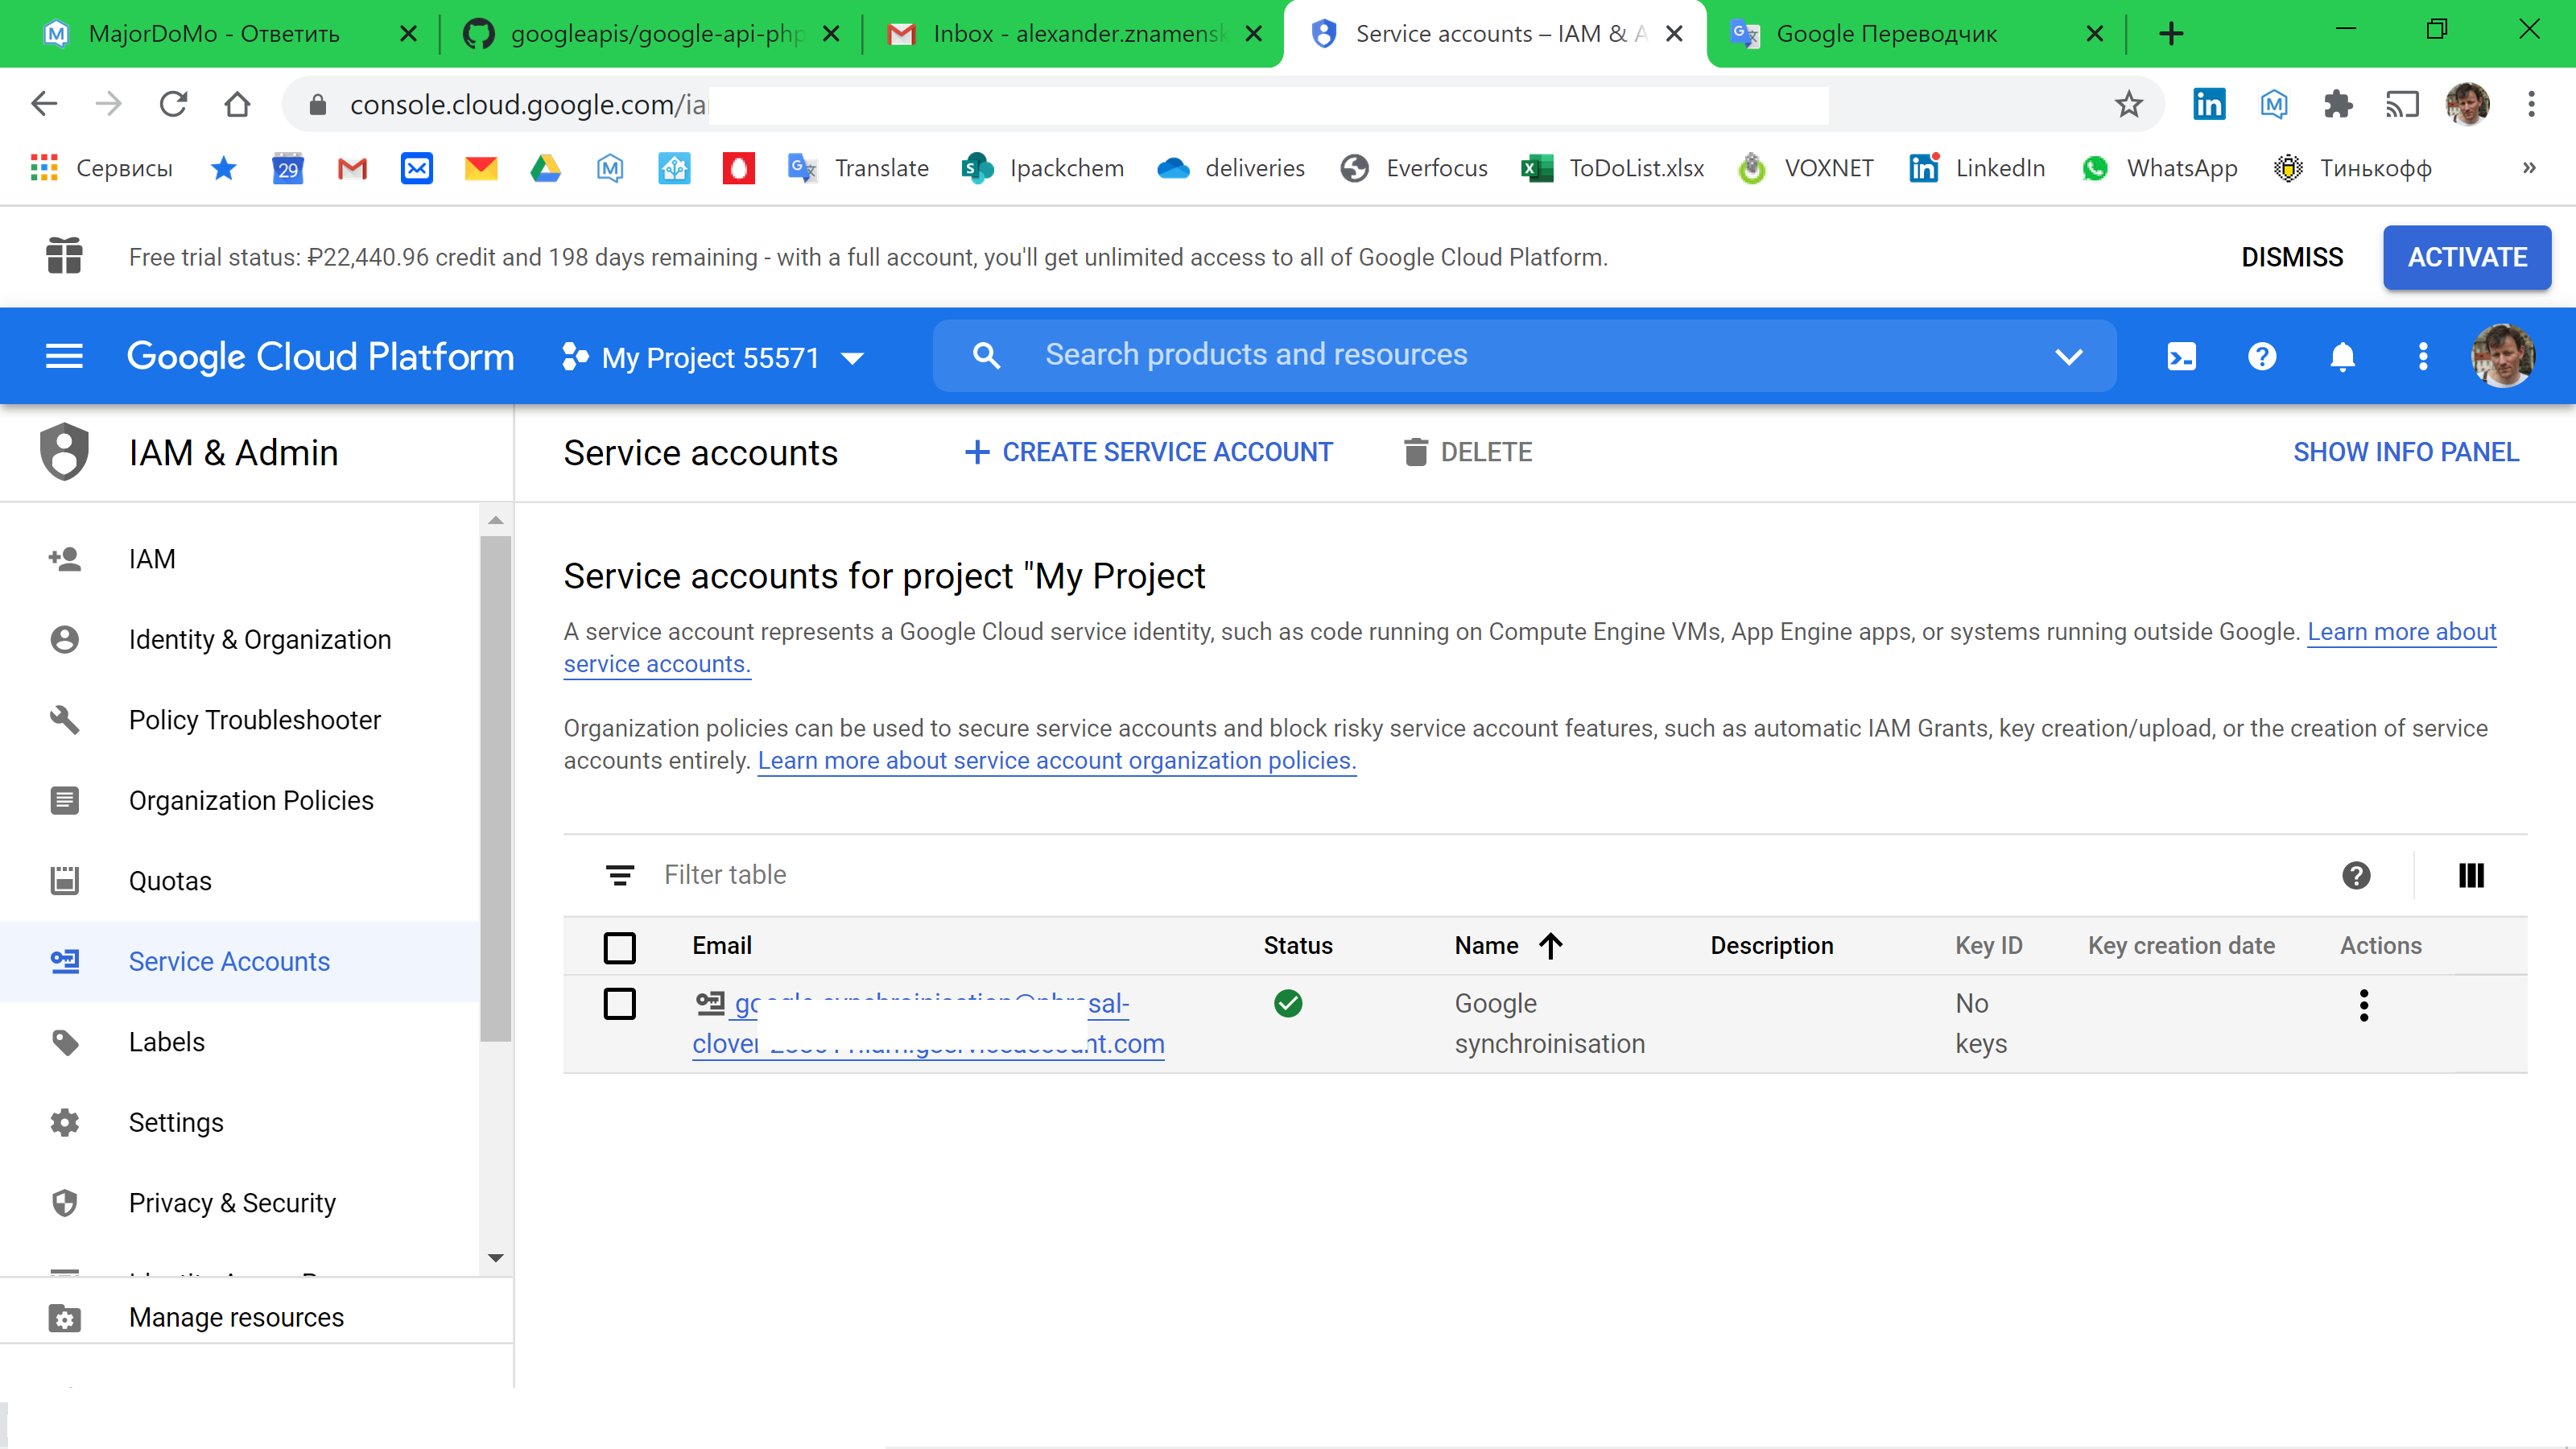This screenshot has width=2576, height=1449.
Task: Check the Google synchroinisation account row
Action: point(619,1004)
